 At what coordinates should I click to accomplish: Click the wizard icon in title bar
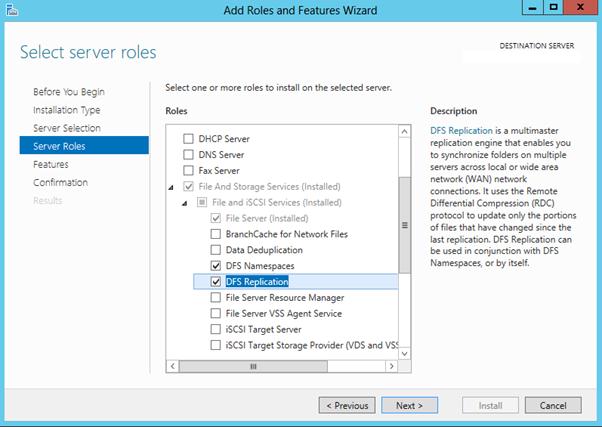click(x=12, y=11)
